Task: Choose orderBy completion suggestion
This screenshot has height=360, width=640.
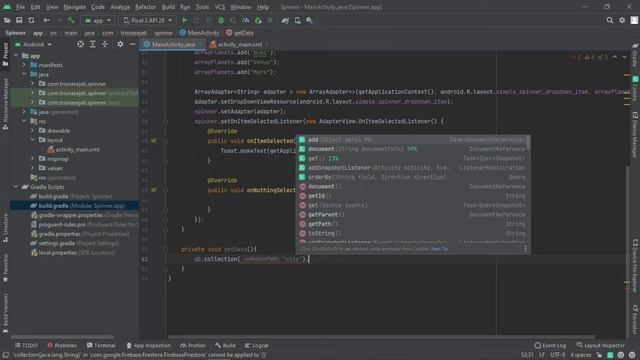Action: pos(412,177)
